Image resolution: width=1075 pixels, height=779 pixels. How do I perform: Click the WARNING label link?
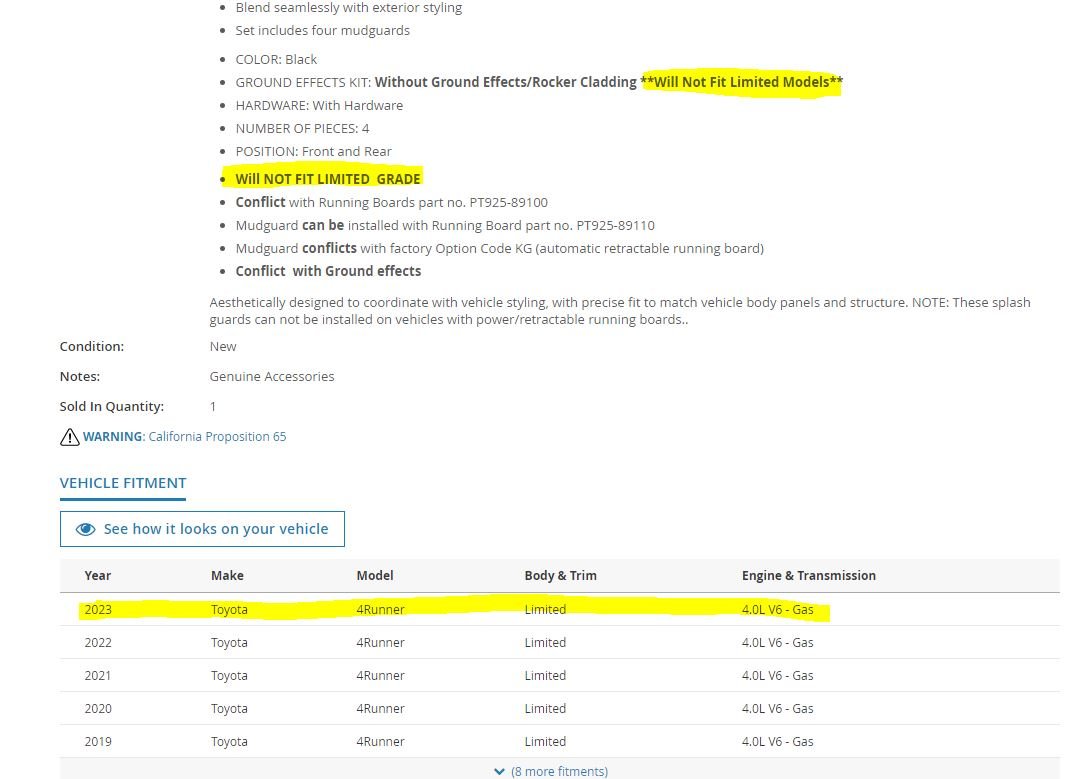(113, 437)
